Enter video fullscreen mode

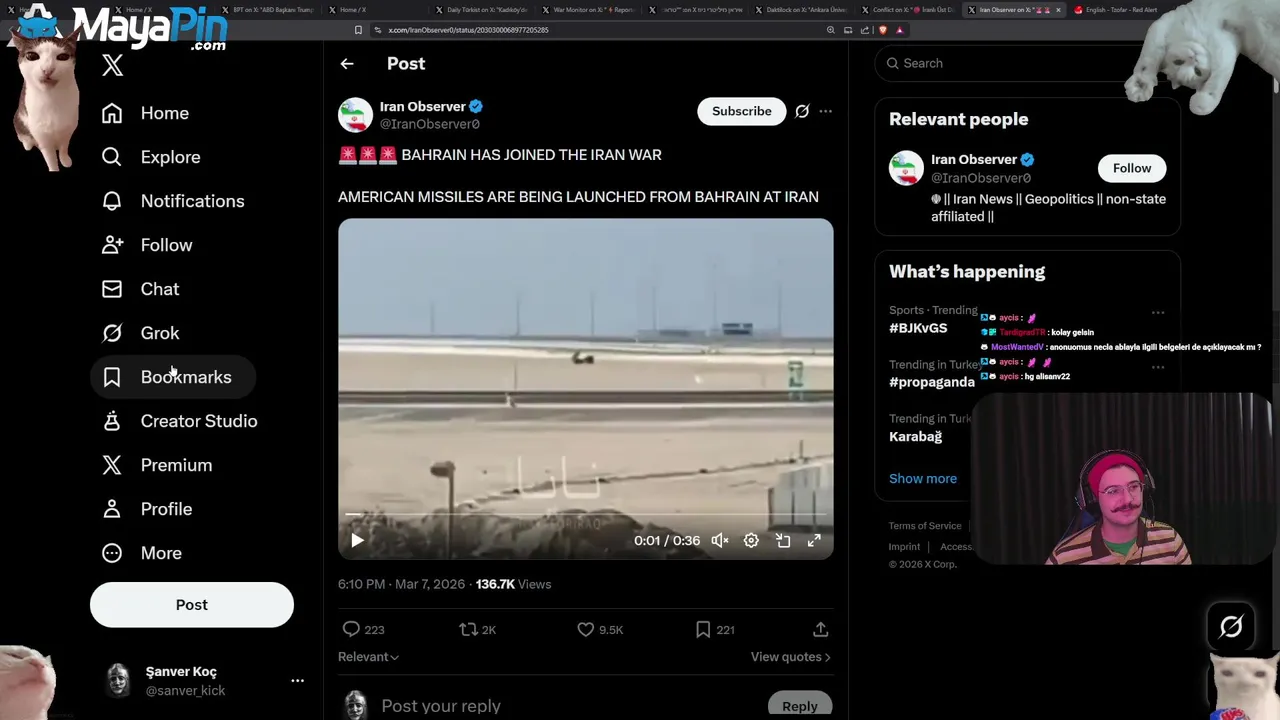tap(814, 540)
